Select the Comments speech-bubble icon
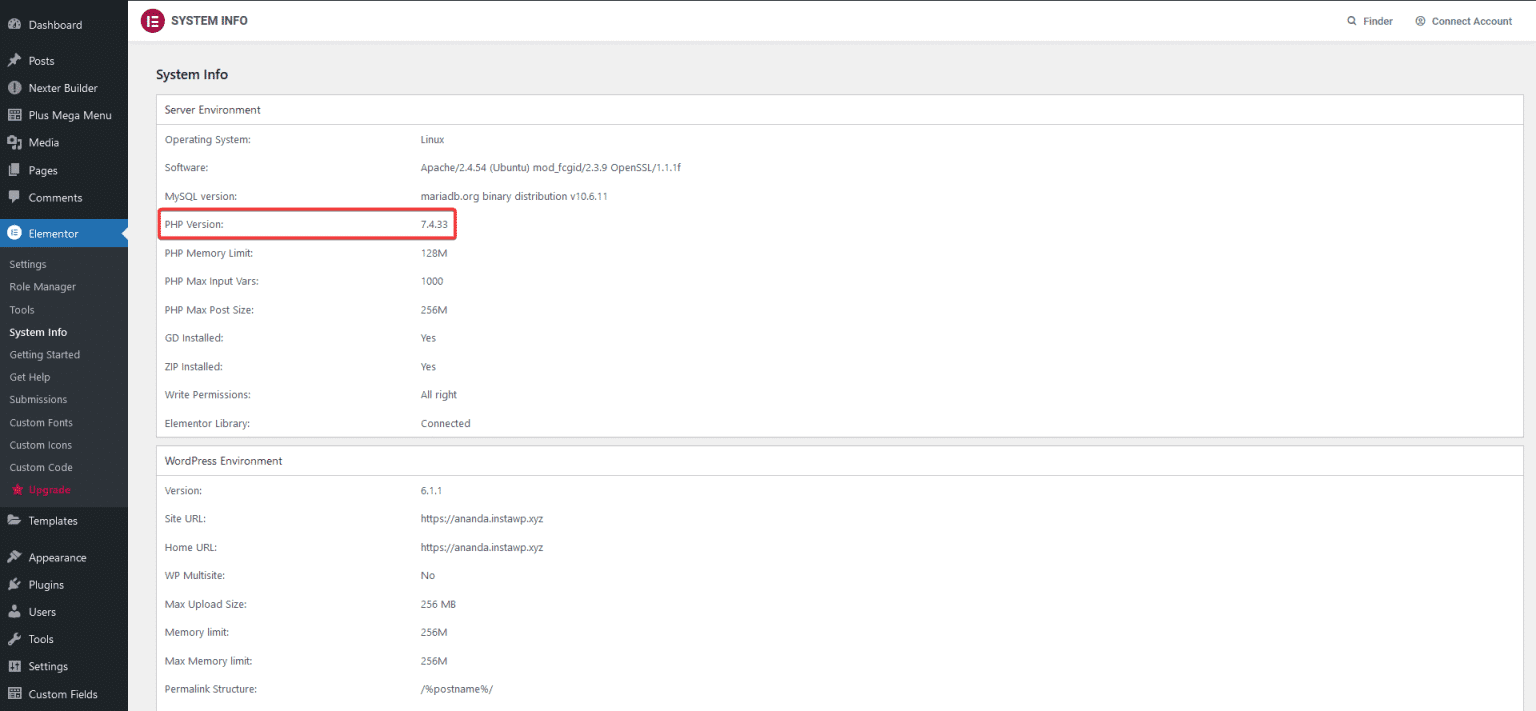Viewport: 1536px width, 711px height. pyautogui.click(x=14, y=197)
